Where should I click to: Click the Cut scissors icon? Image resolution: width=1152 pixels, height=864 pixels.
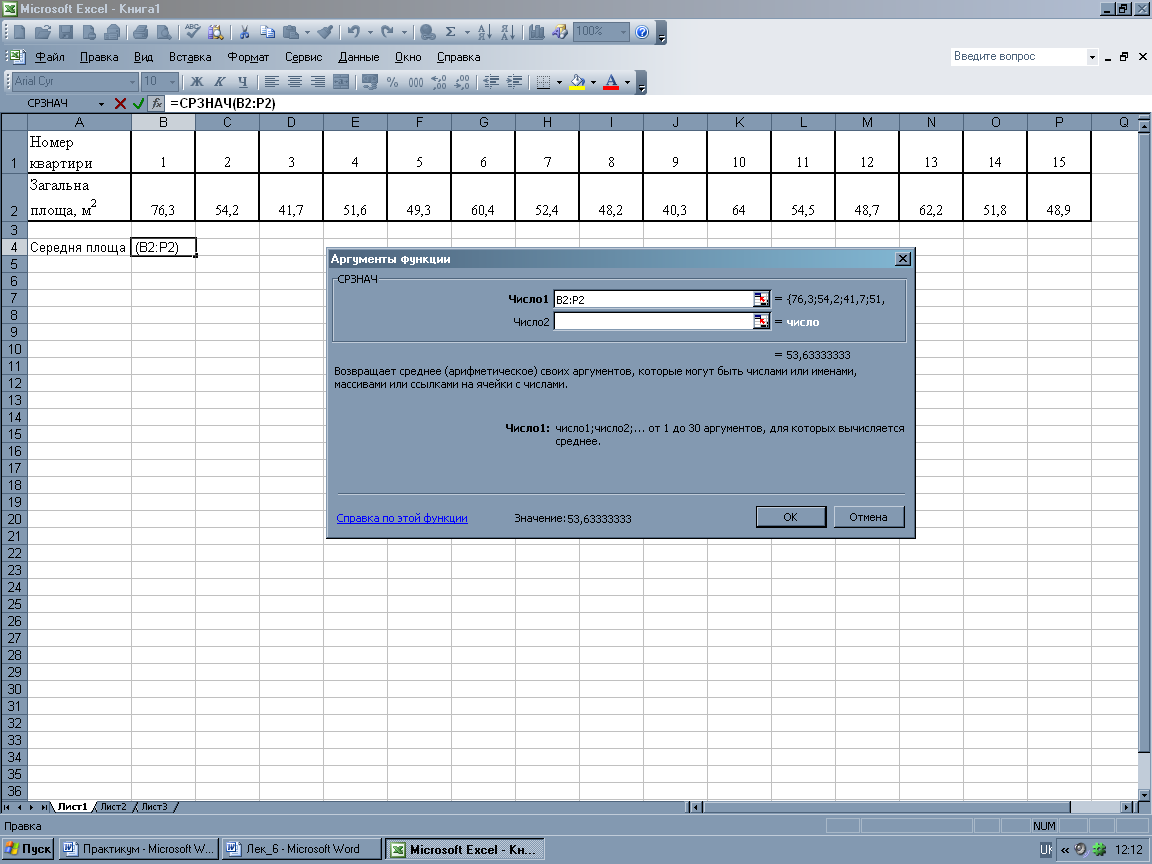click(245, 32)
